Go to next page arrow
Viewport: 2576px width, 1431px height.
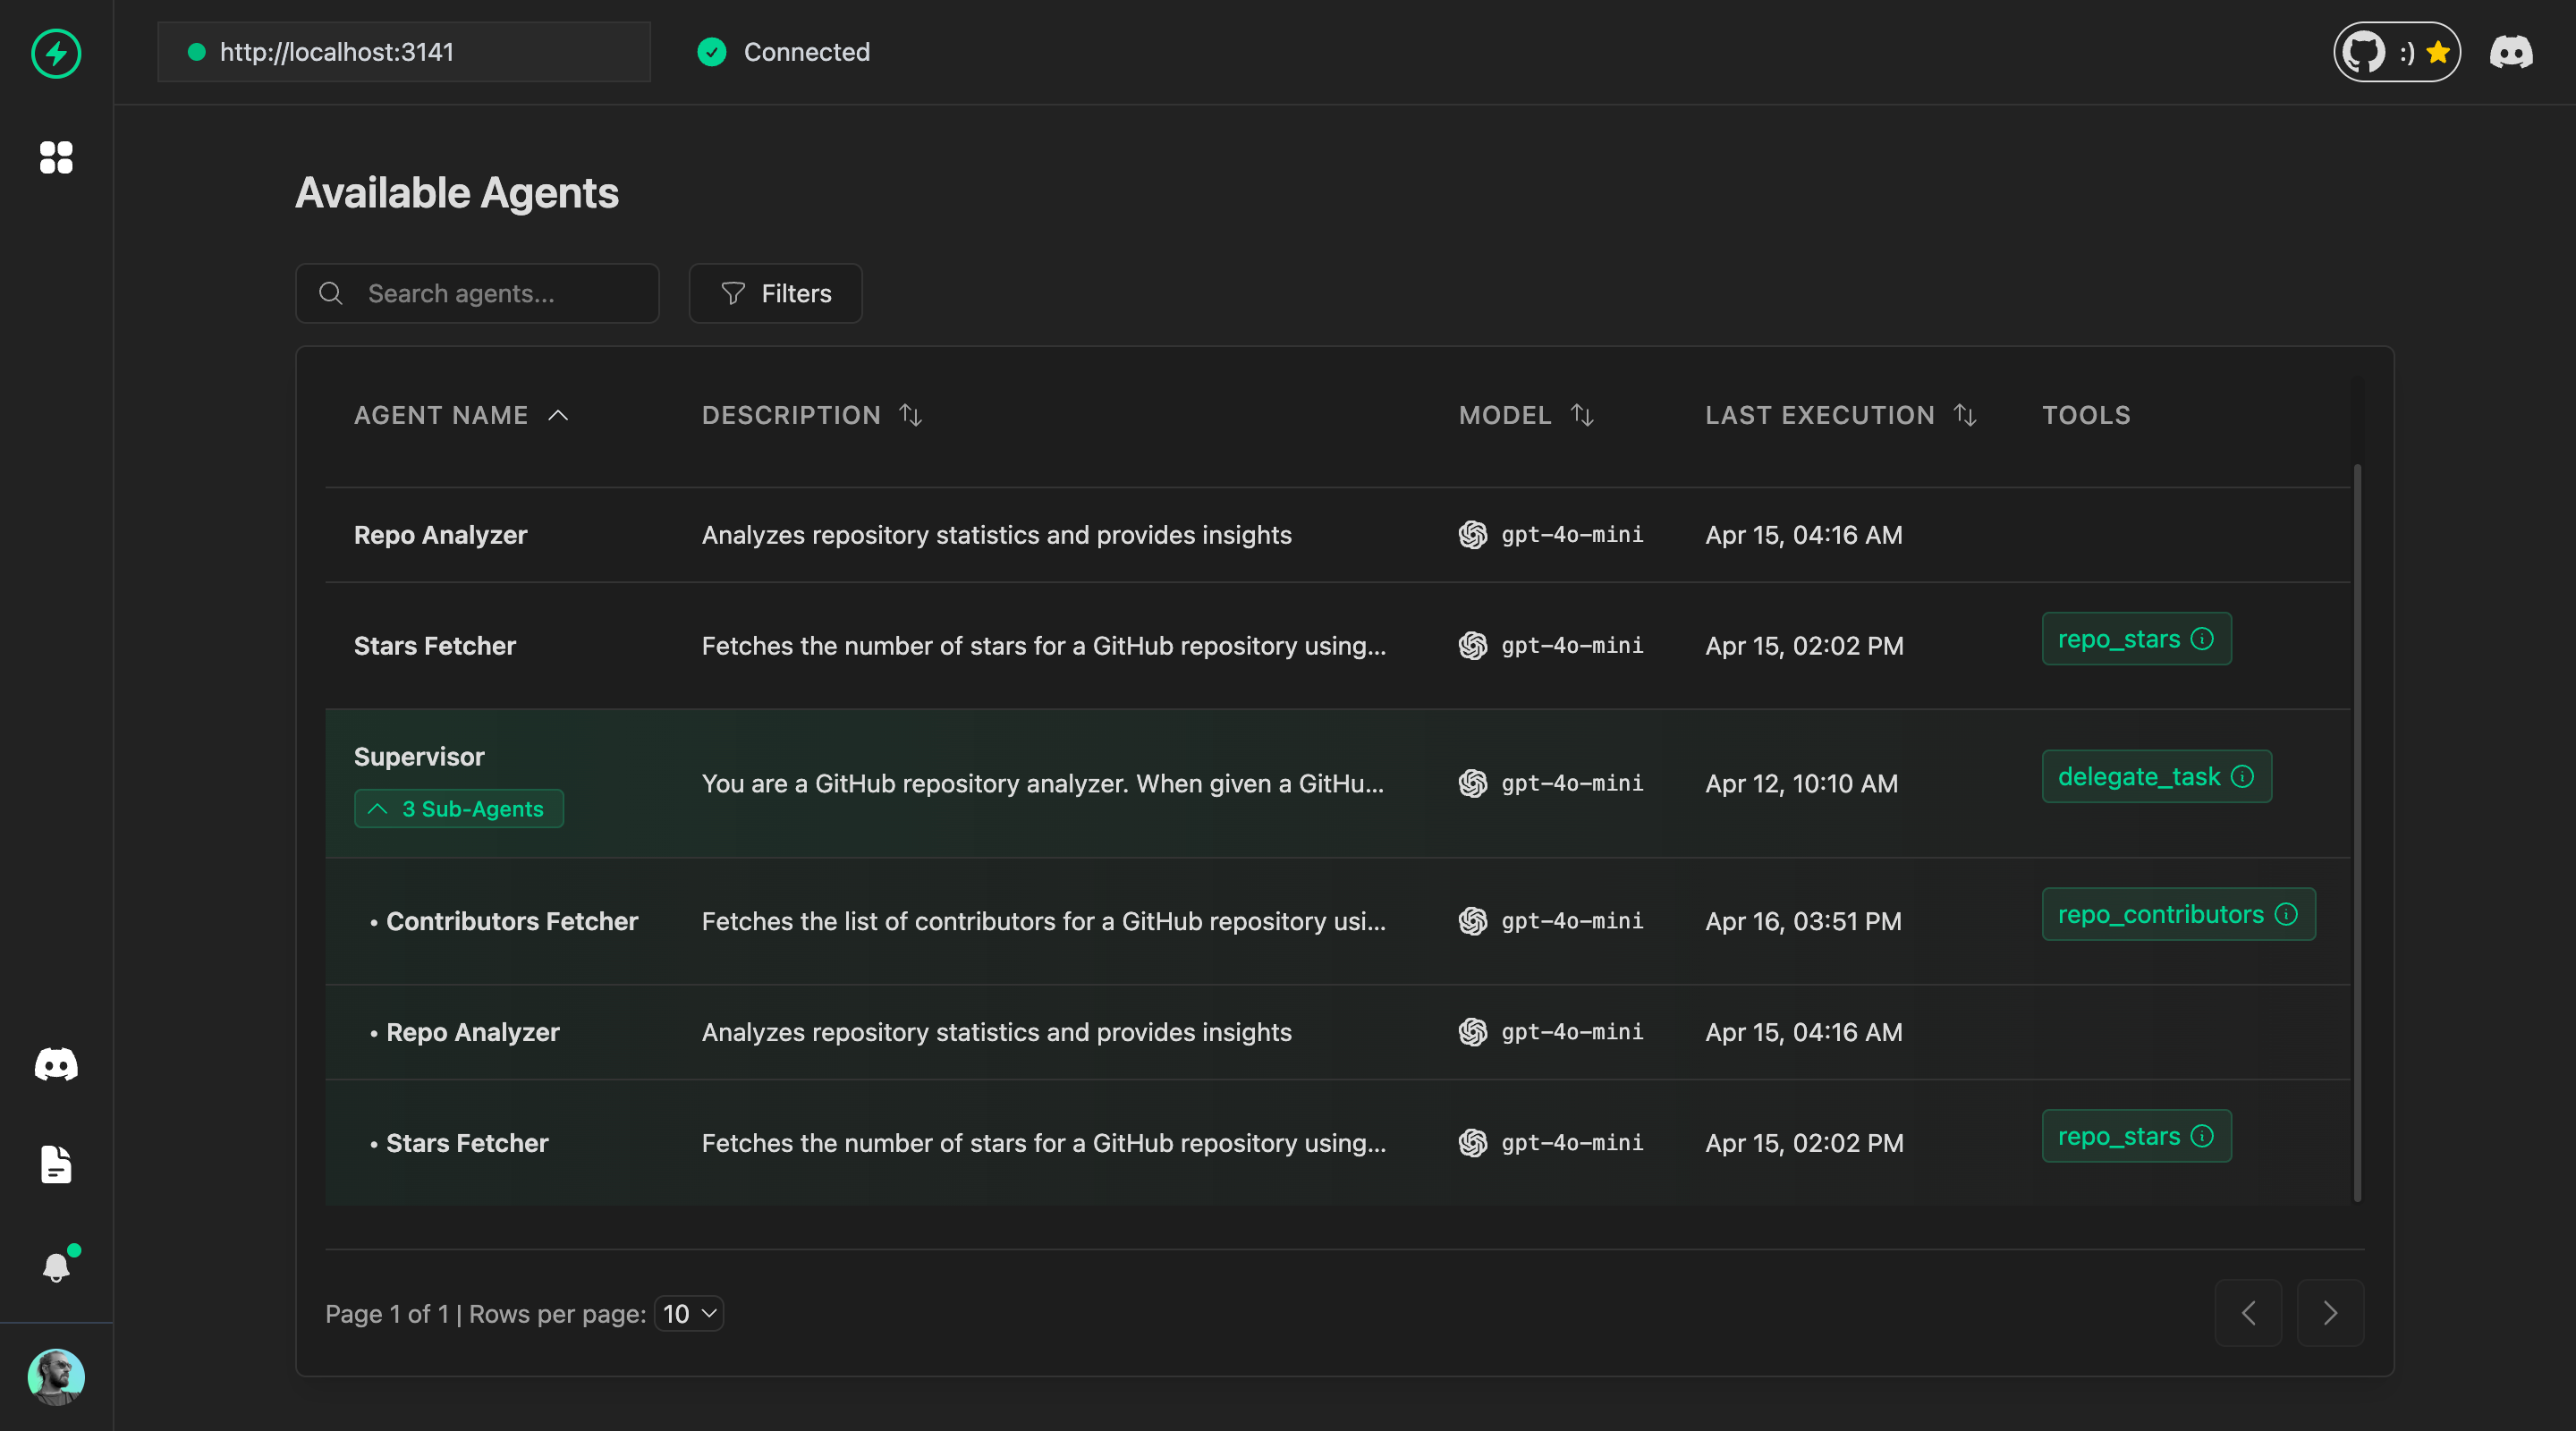(x=2330, y=1313)
